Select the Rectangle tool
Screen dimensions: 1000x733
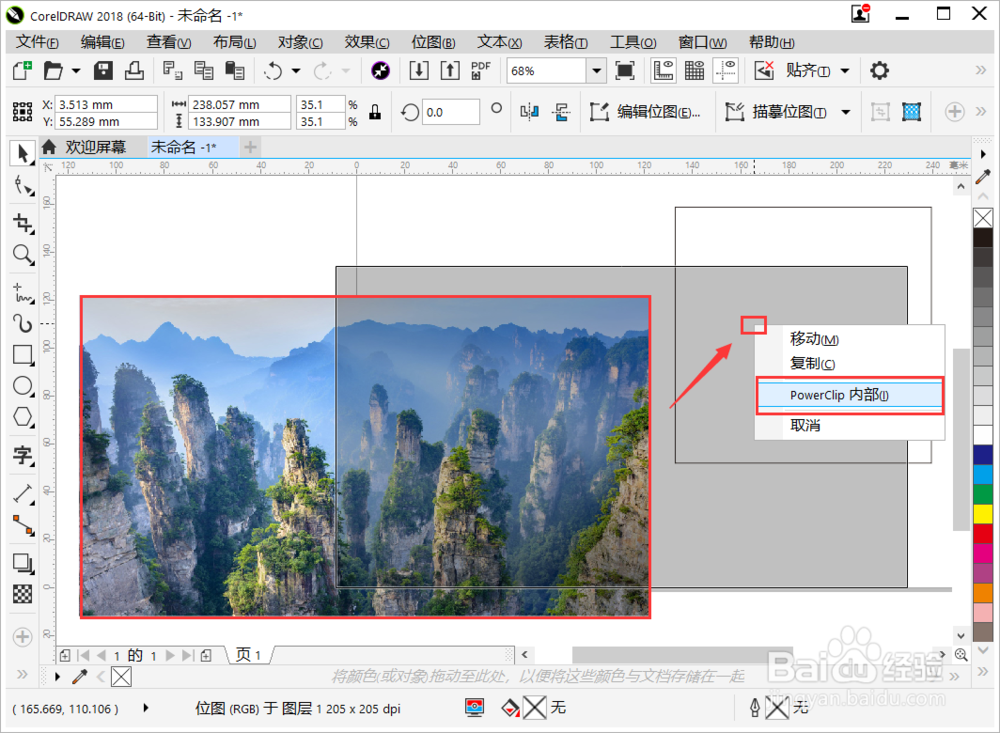click(x=23, y=355)
